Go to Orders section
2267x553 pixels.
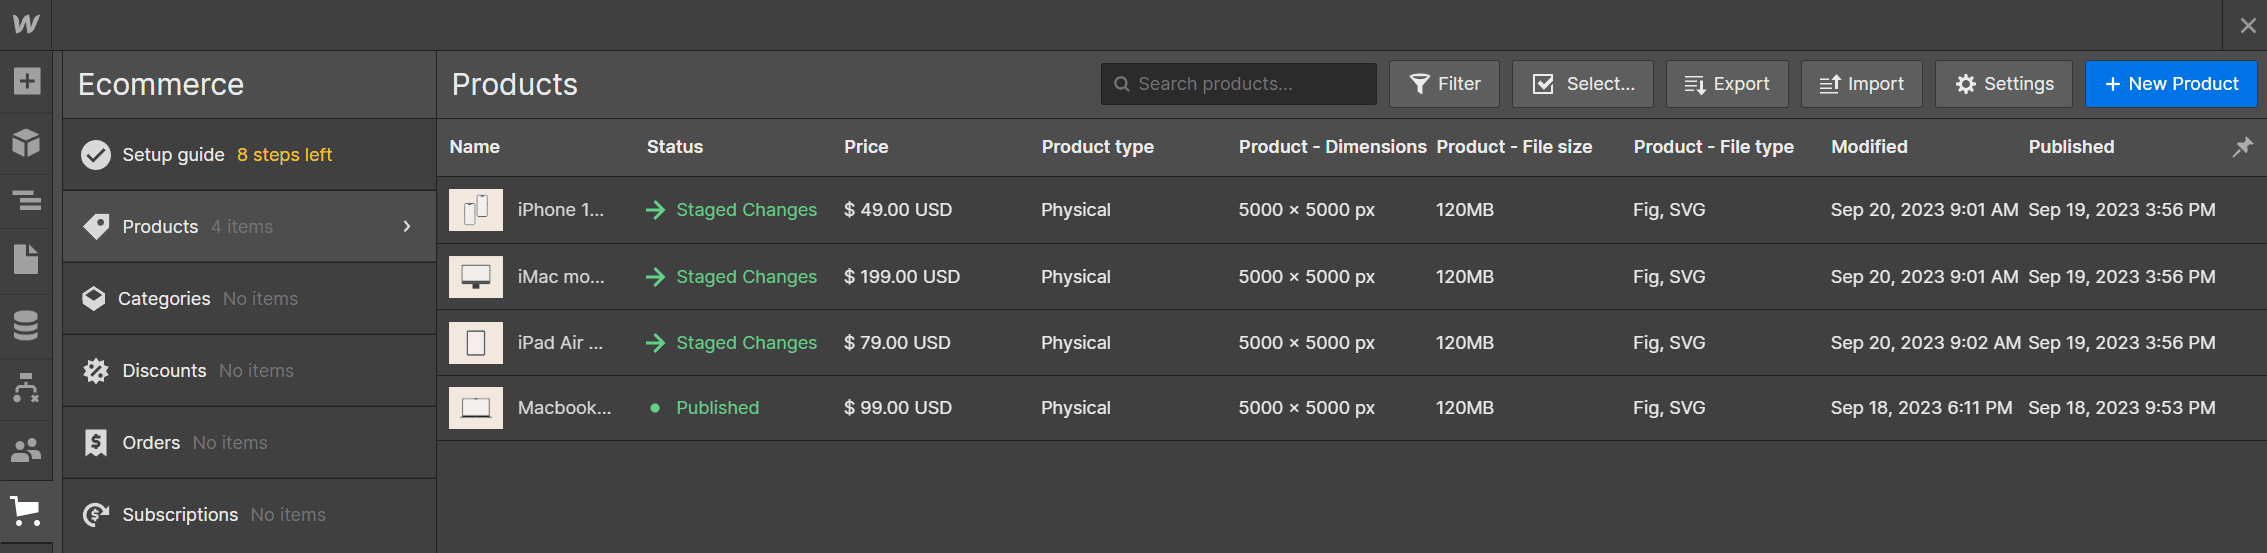tap(249, 443)
